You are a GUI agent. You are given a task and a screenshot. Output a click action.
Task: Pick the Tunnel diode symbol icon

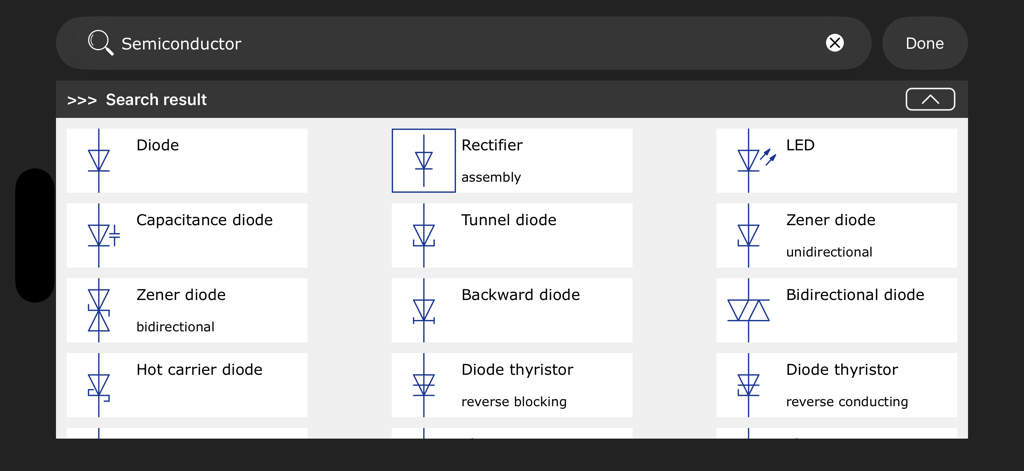[x=424, y=235]
